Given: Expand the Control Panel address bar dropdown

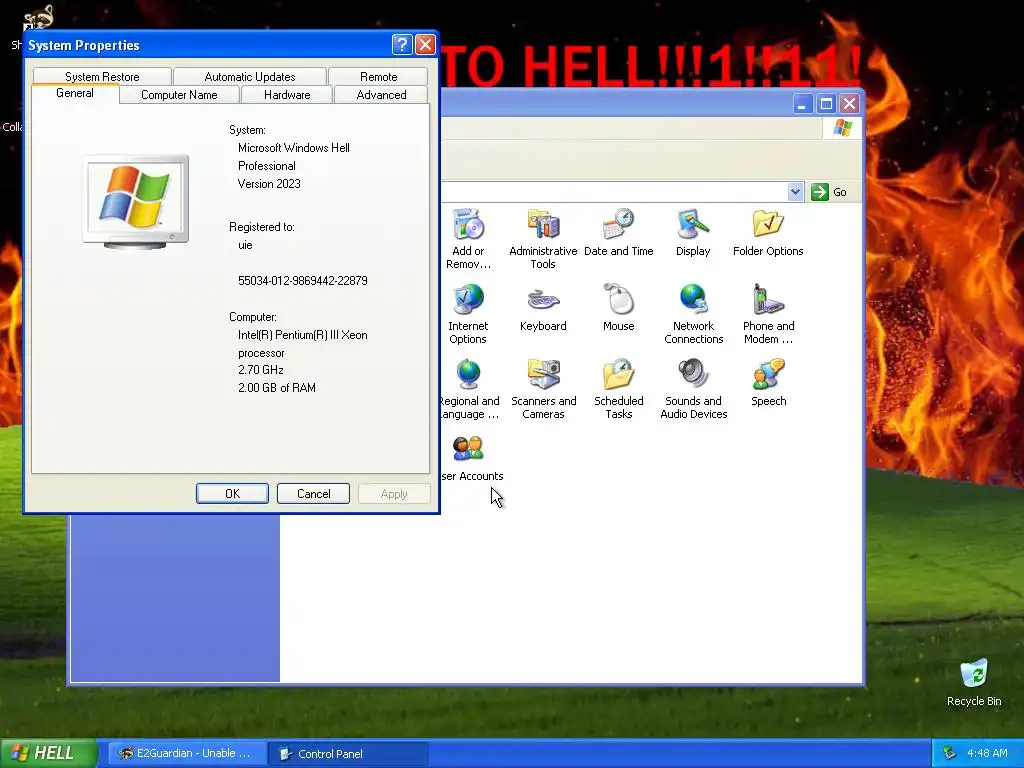Looking at the screenshot, I should [795, 192].
